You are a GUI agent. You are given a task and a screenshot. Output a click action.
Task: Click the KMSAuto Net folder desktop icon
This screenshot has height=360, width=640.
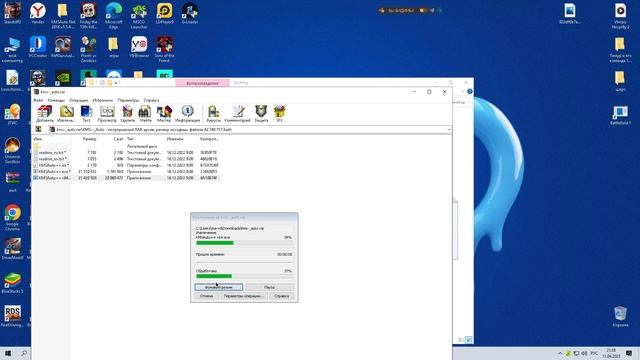coord(63,16)
